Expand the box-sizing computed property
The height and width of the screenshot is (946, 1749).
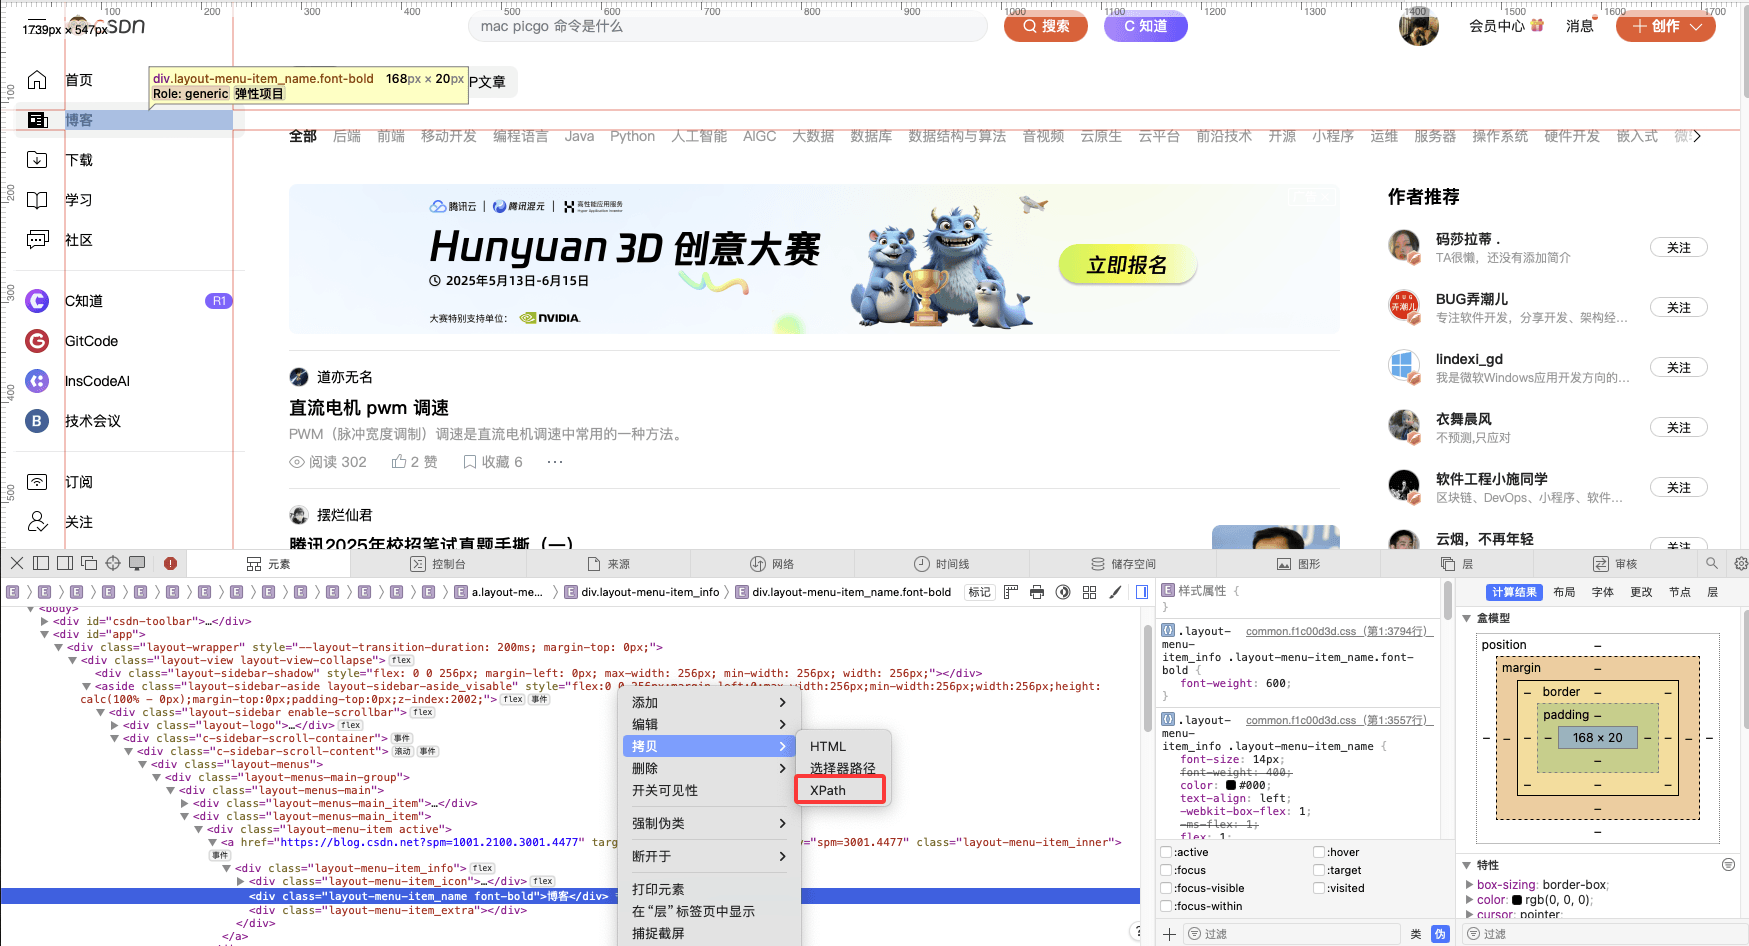point(1469,885)
